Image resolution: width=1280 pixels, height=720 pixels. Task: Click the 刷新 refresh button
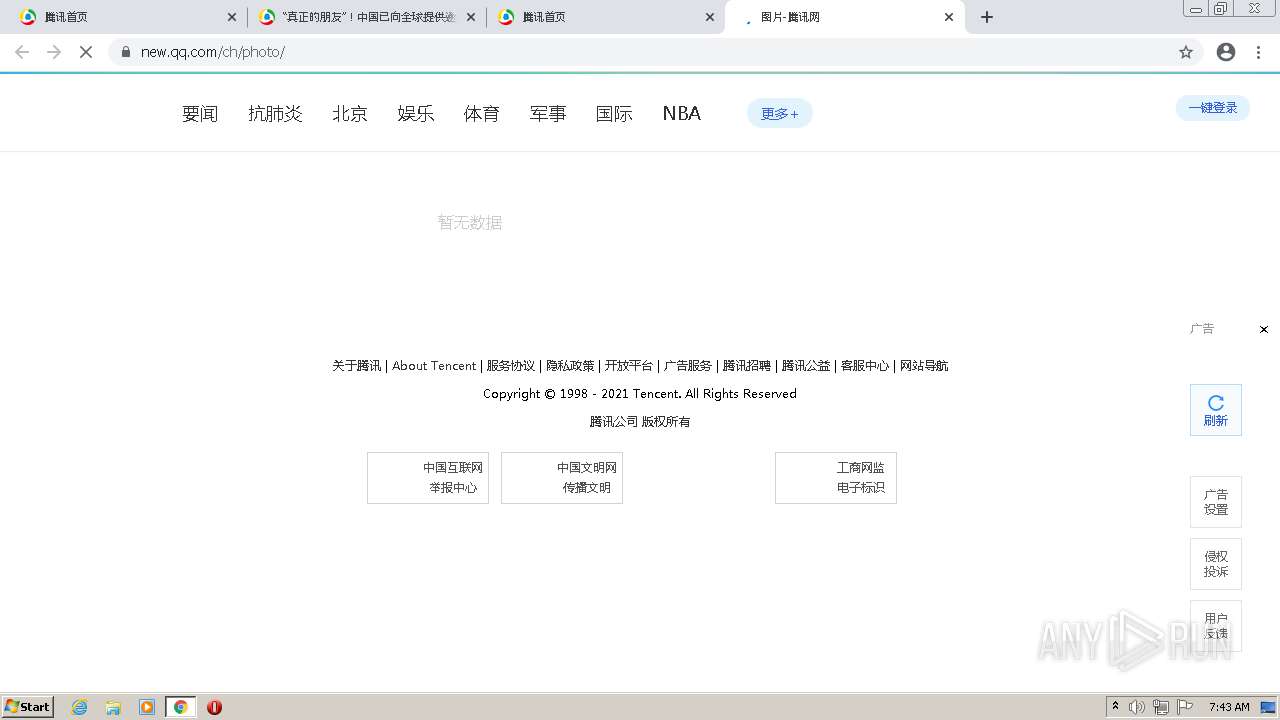[1216, 410]
